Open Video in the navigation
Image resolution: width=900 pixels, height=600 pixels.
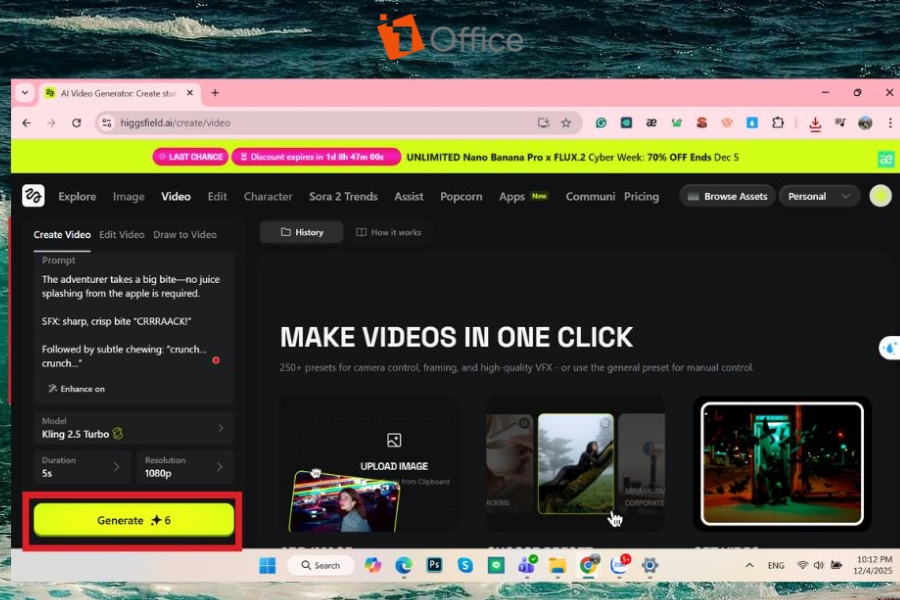(x=176, y=196)
